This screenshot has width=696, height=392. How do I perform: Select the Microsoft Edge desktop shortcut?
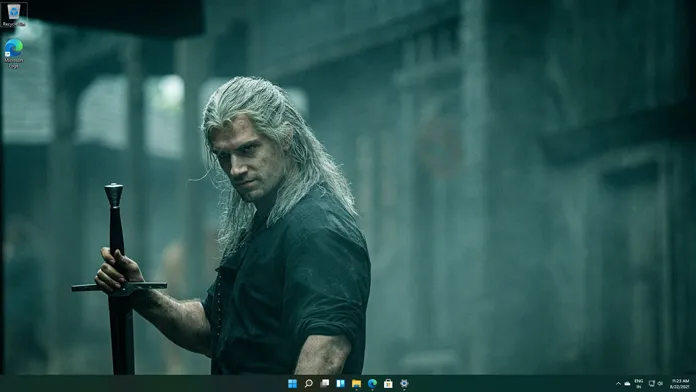(x=14, y=54)
